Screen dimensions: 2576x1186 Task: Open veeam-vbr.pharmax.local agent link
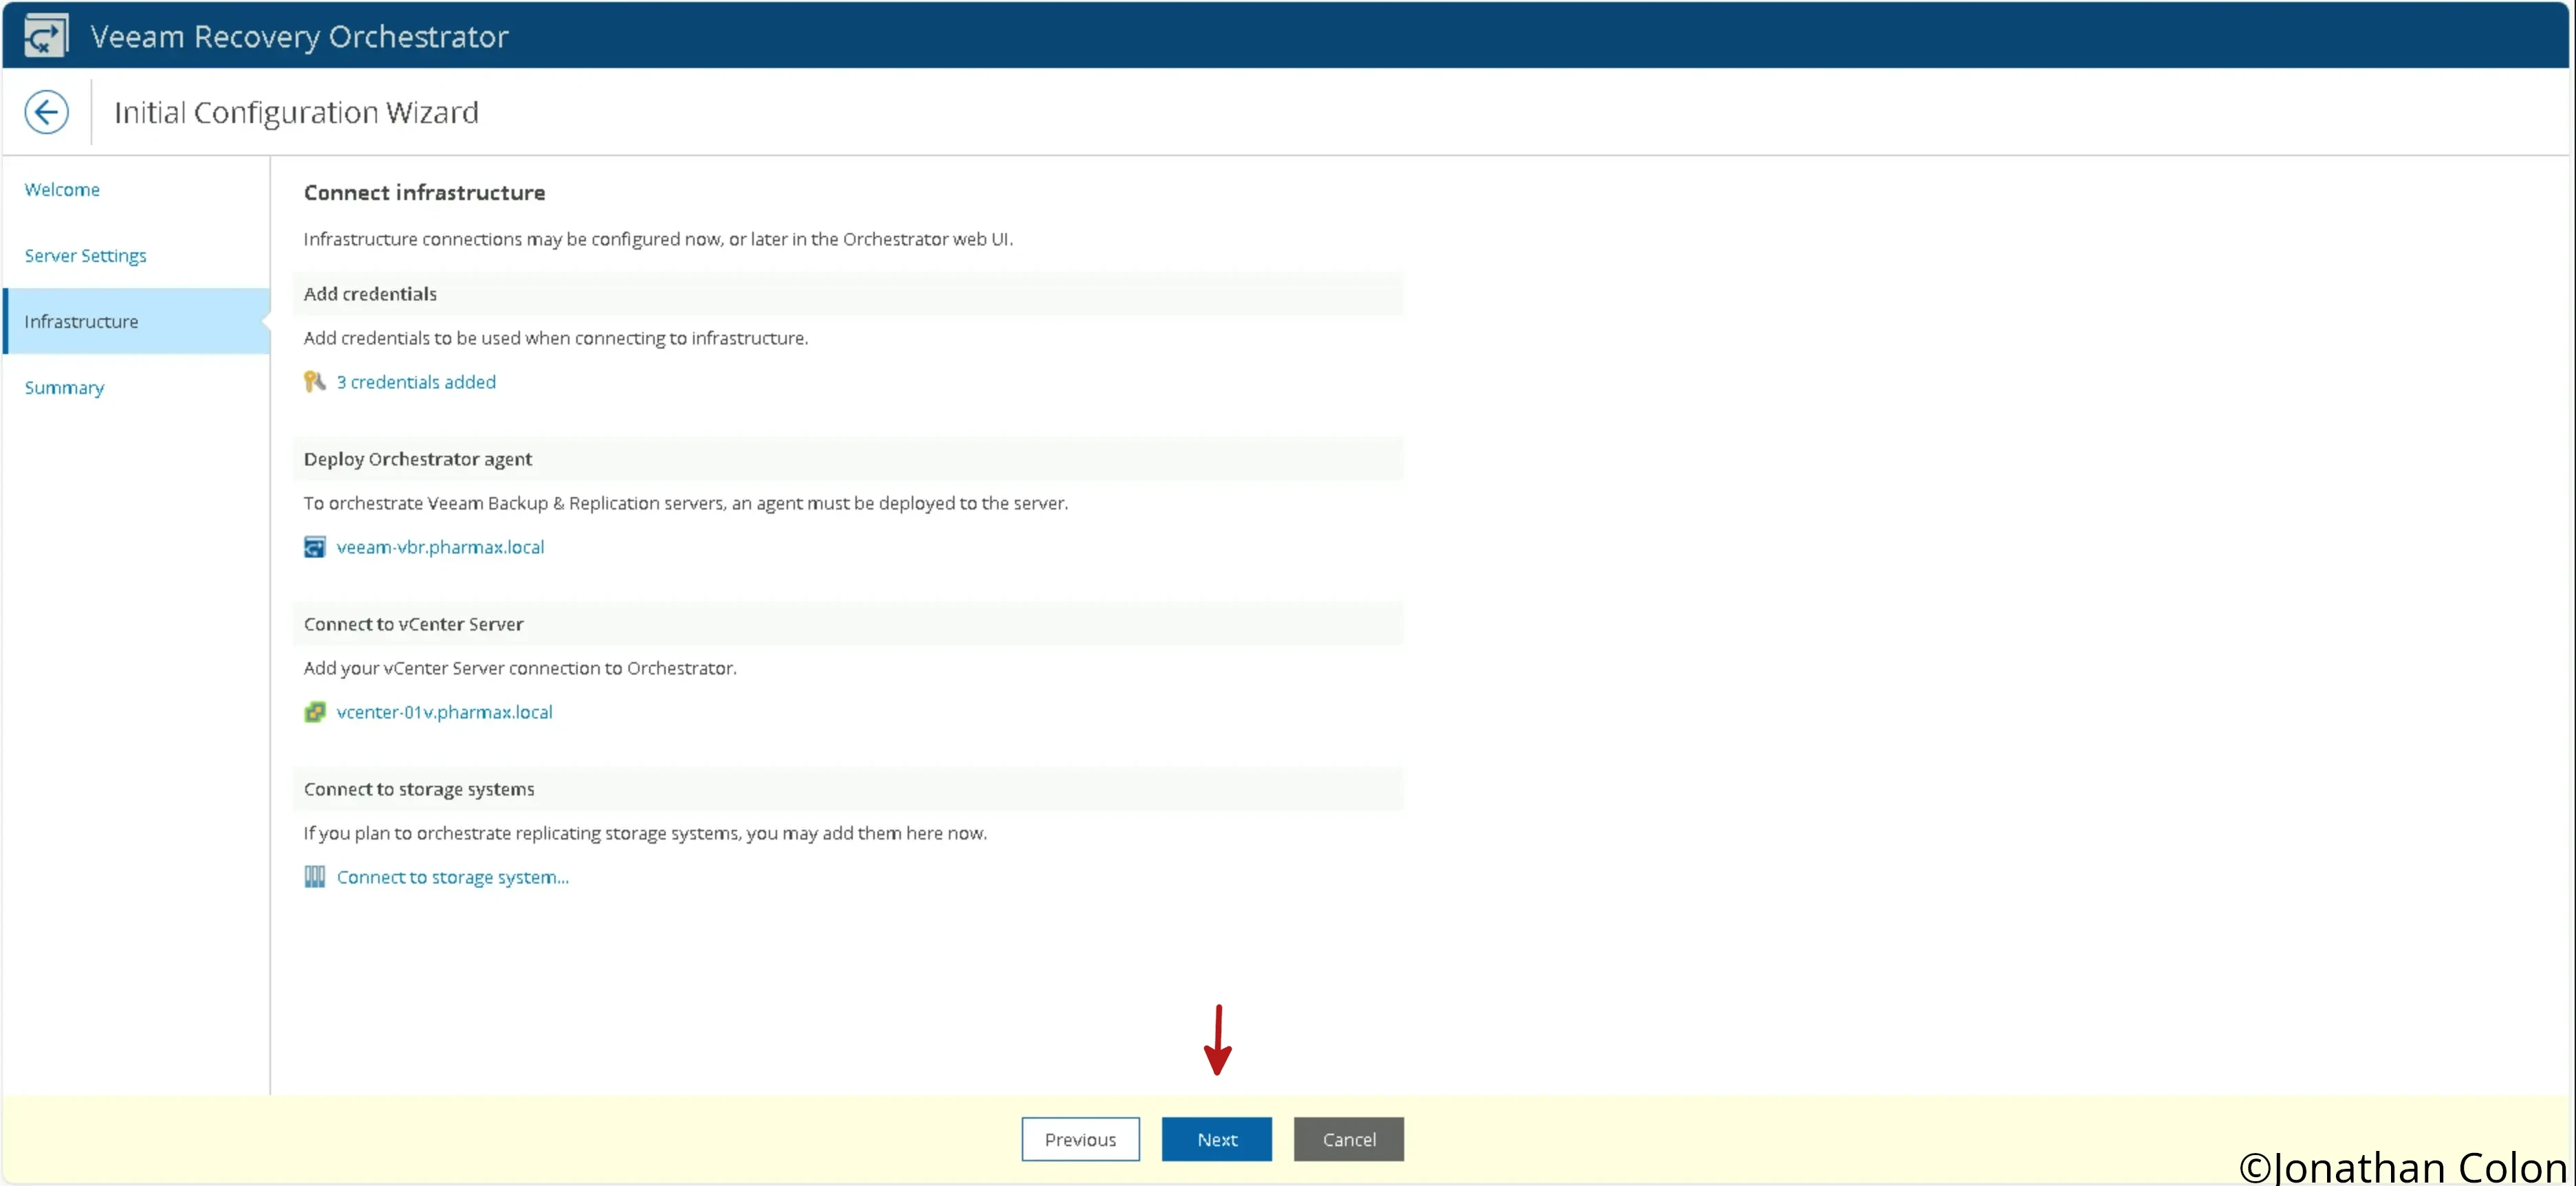(x=439, y=545)
